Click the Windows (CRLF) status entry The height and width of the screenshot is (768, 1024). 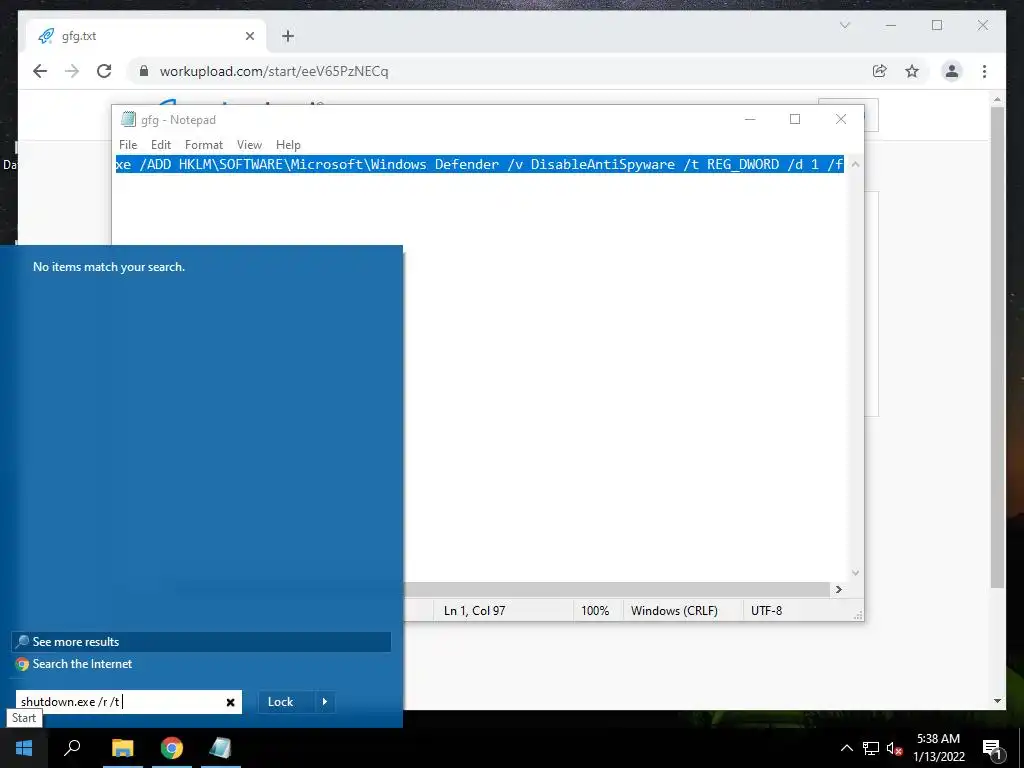674,611
